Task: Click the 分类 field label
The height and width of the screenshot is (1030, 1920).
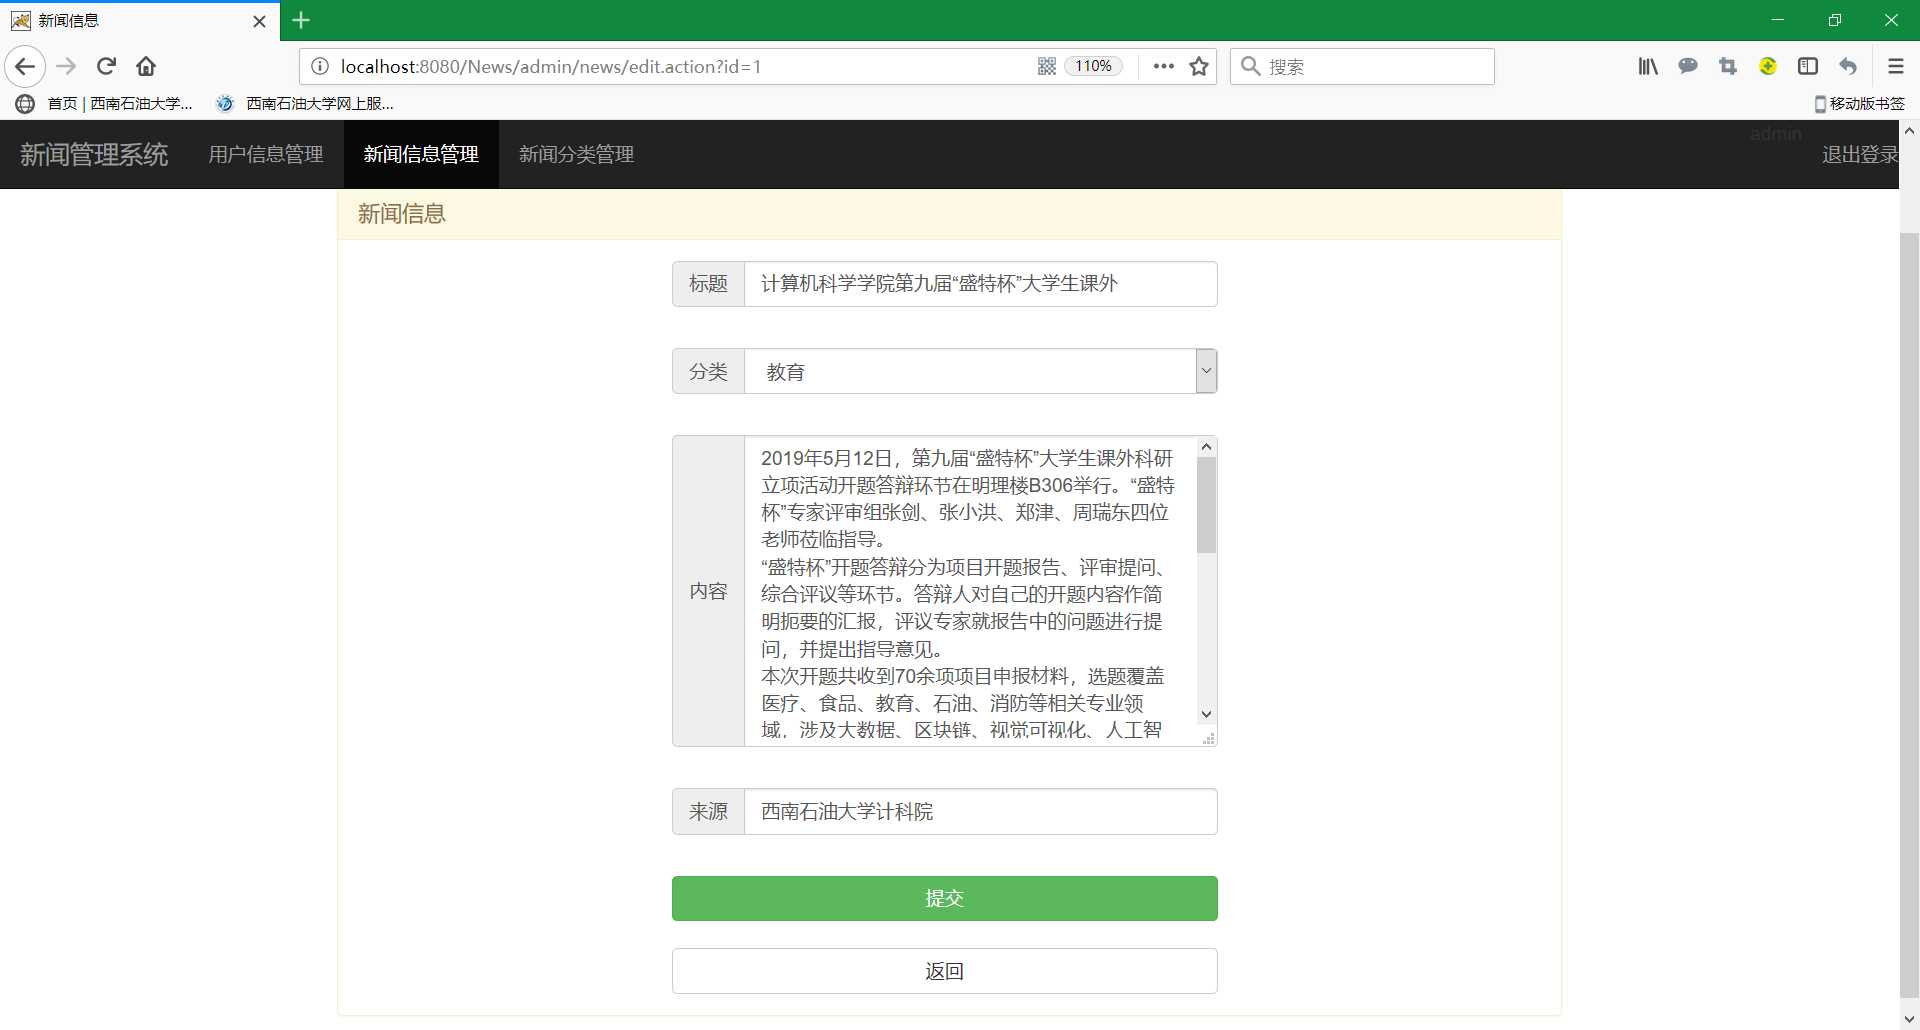Action: [x=708, y=371]
